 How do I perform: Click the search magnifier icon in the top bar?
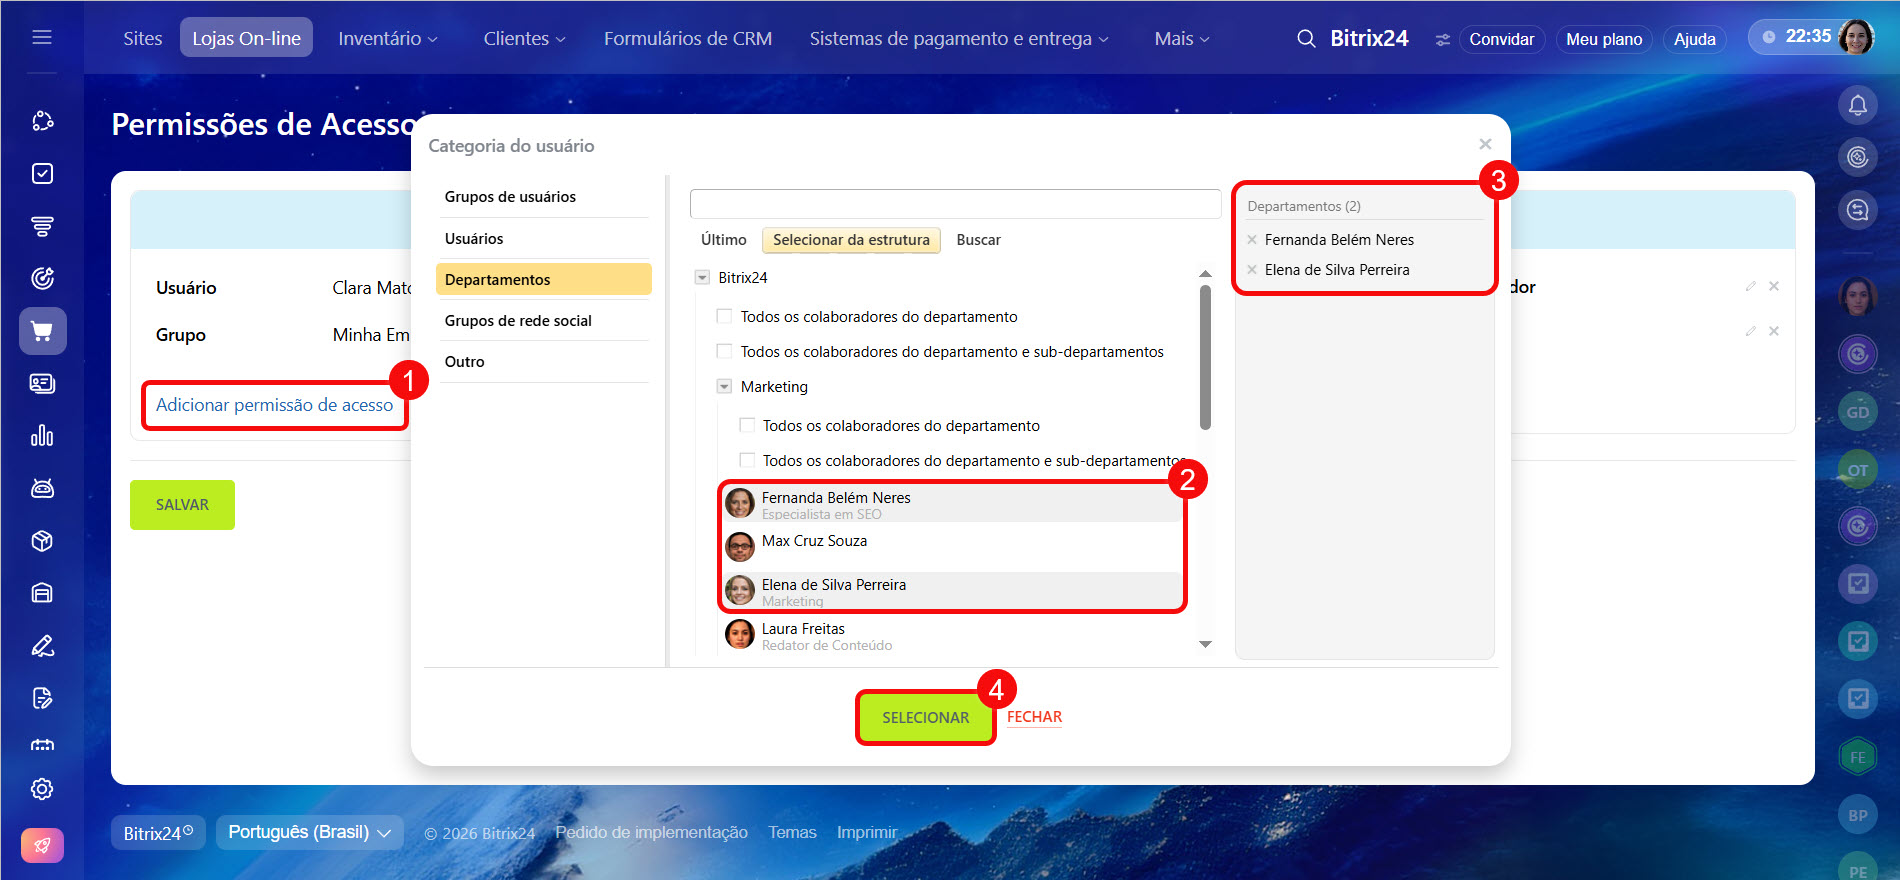(x=1306, y=39)
